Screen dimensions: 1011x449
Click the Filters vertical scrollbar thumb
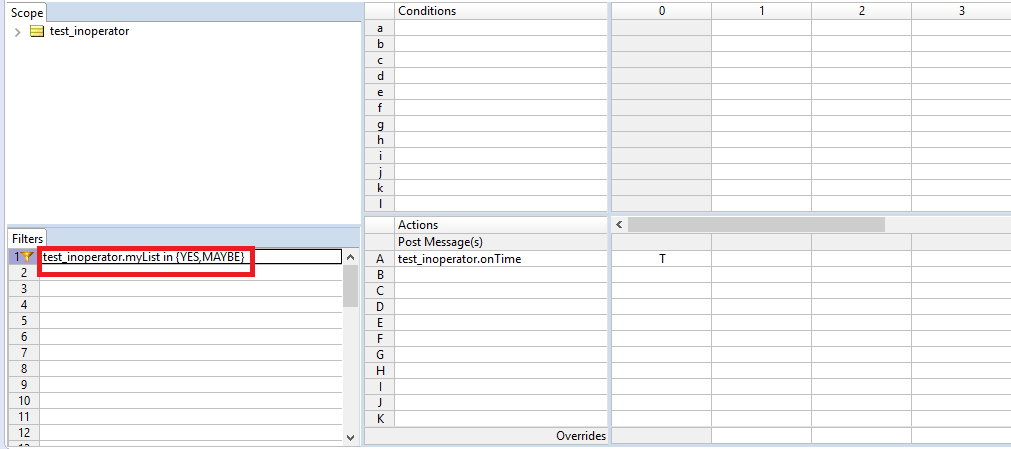350,285
